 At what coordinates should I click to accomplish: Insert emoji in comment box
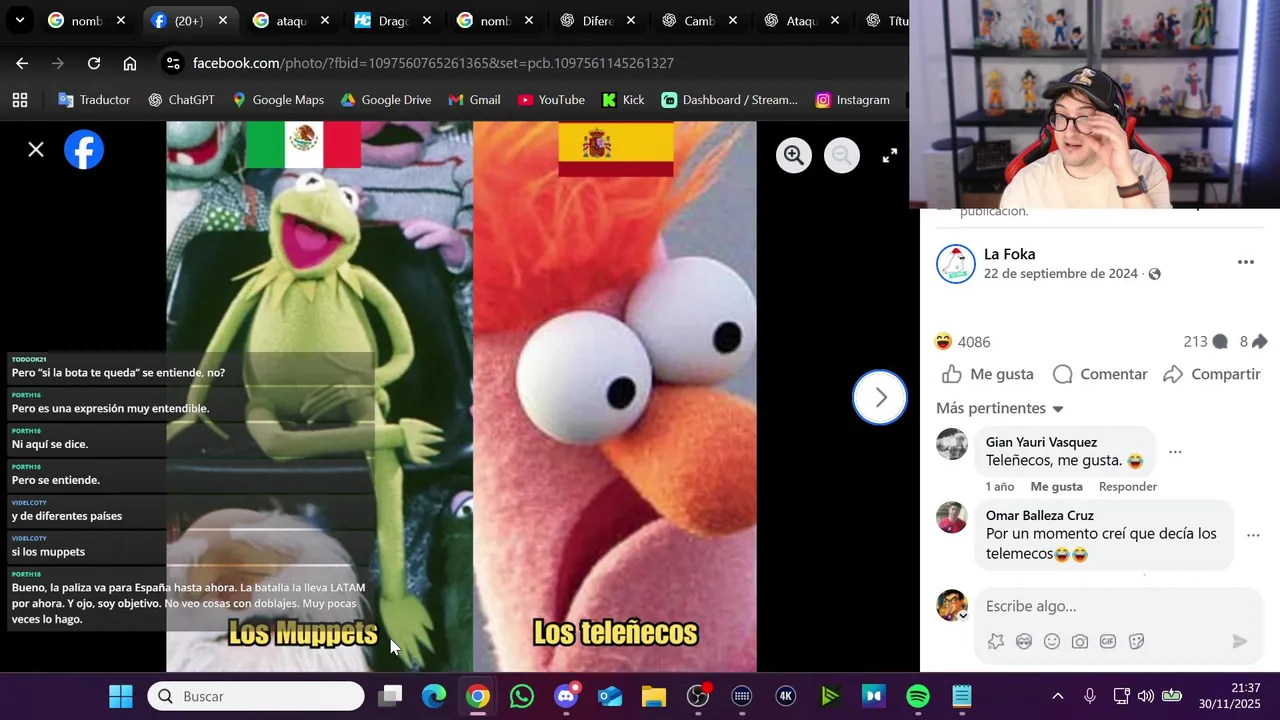click(1052, 642)
